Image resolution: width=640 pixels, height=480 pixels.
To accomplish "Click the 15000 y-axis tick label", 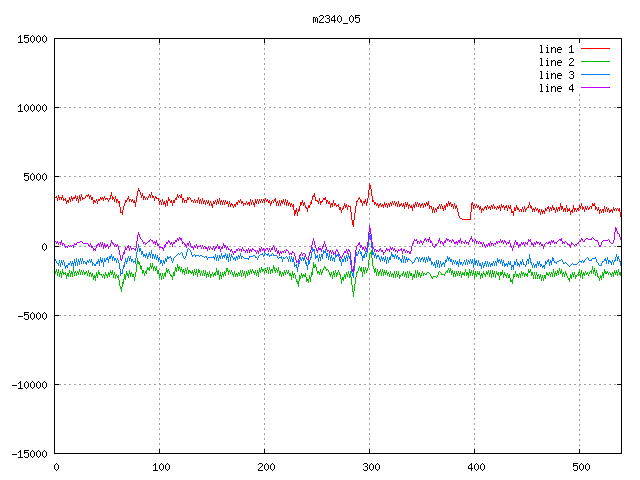I will [x=32, y=39].
